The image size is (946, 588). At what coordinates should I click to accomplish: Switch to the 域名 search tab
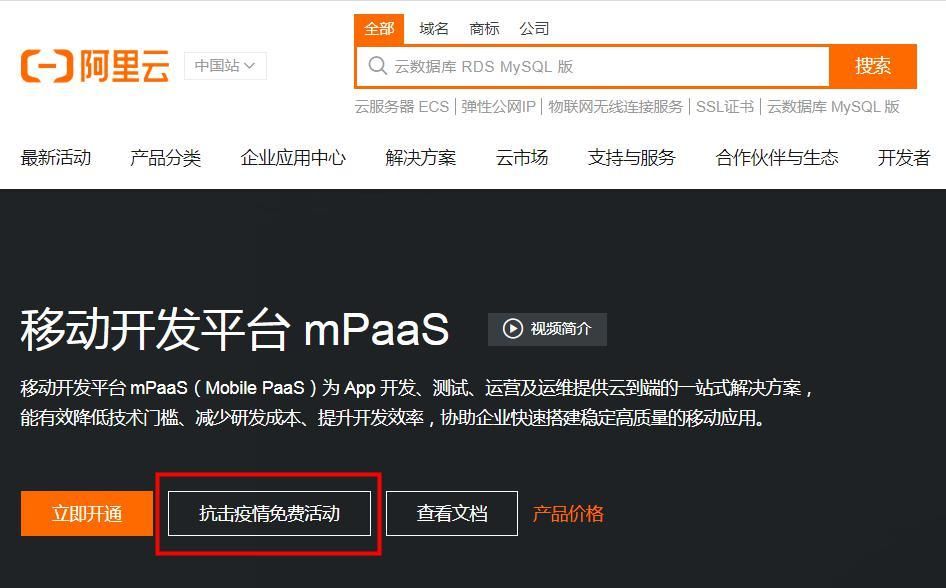[x=434, y=29]
